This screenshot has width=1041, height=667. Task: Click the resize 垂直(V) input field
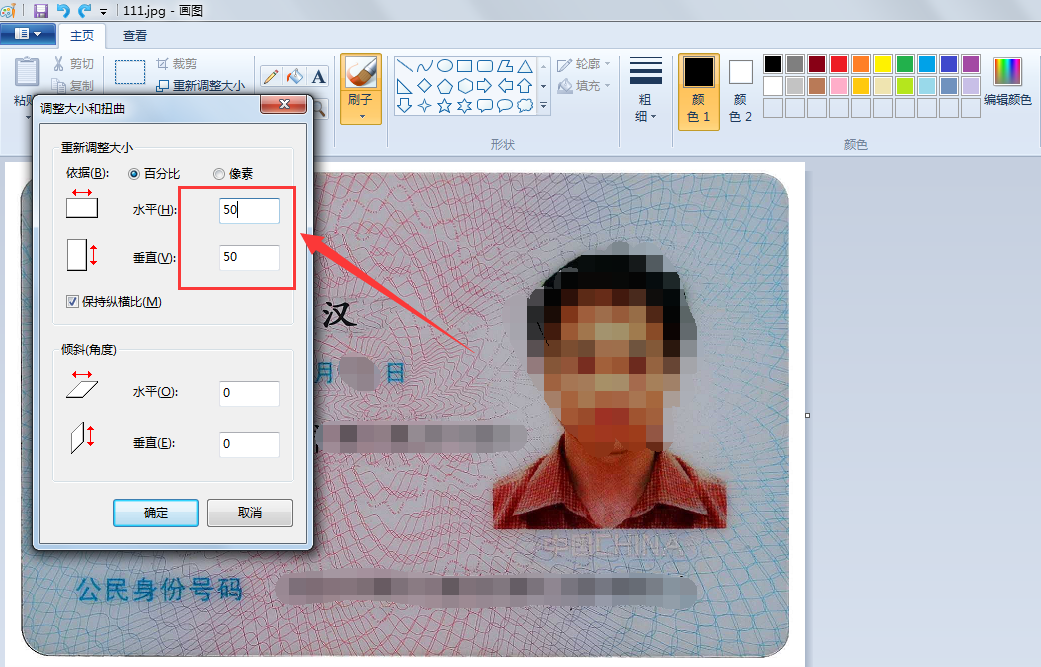tap(250, 258)
